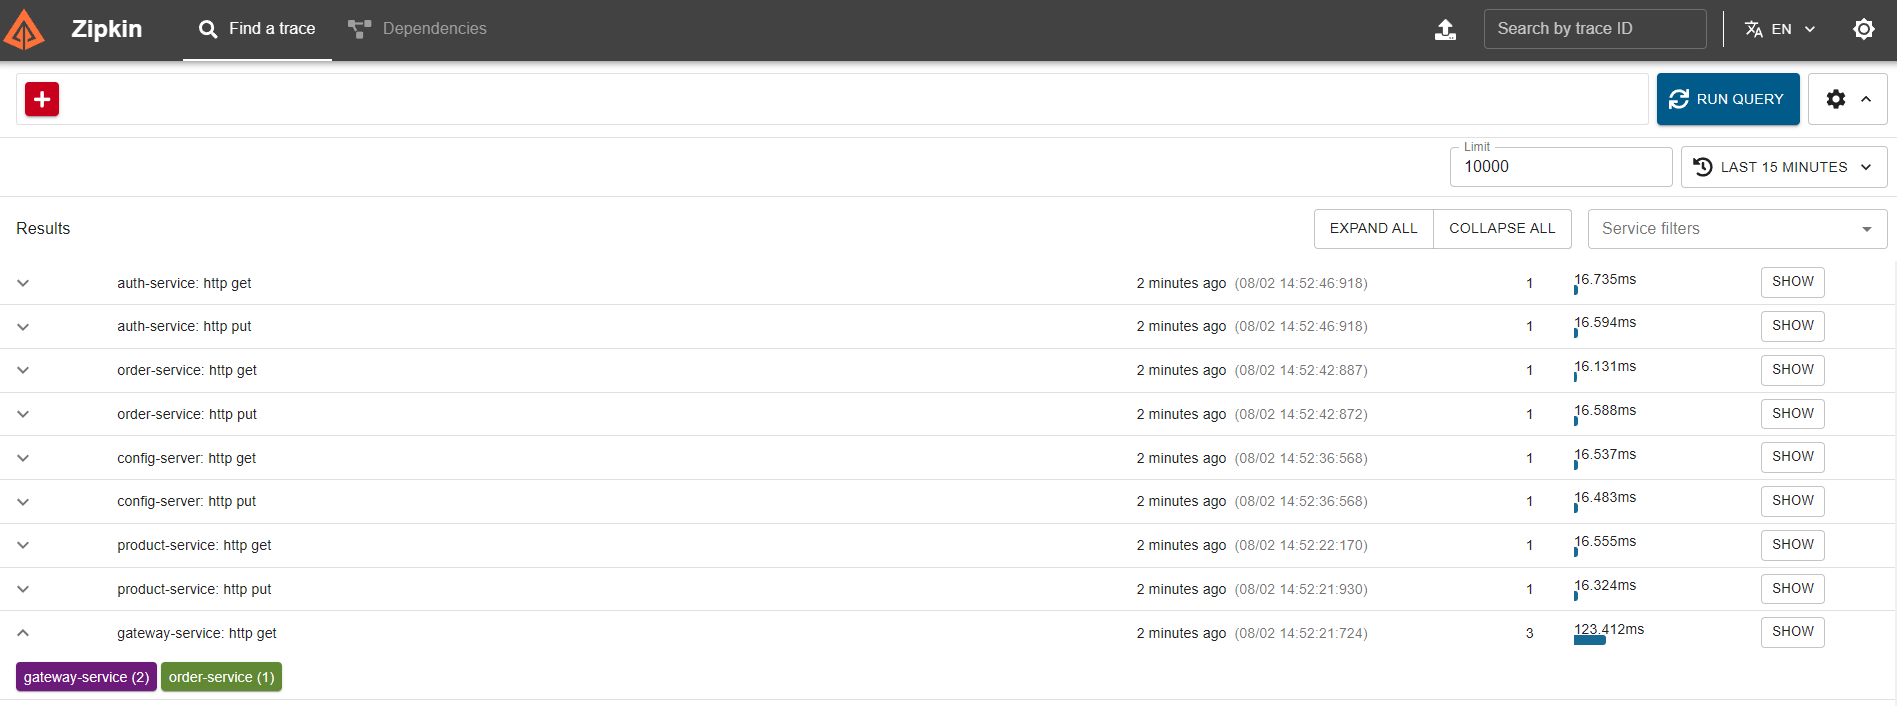Click the Zipkin logo icon
The width and height of the screenshot is (1897, 706).
coord(23,29)
